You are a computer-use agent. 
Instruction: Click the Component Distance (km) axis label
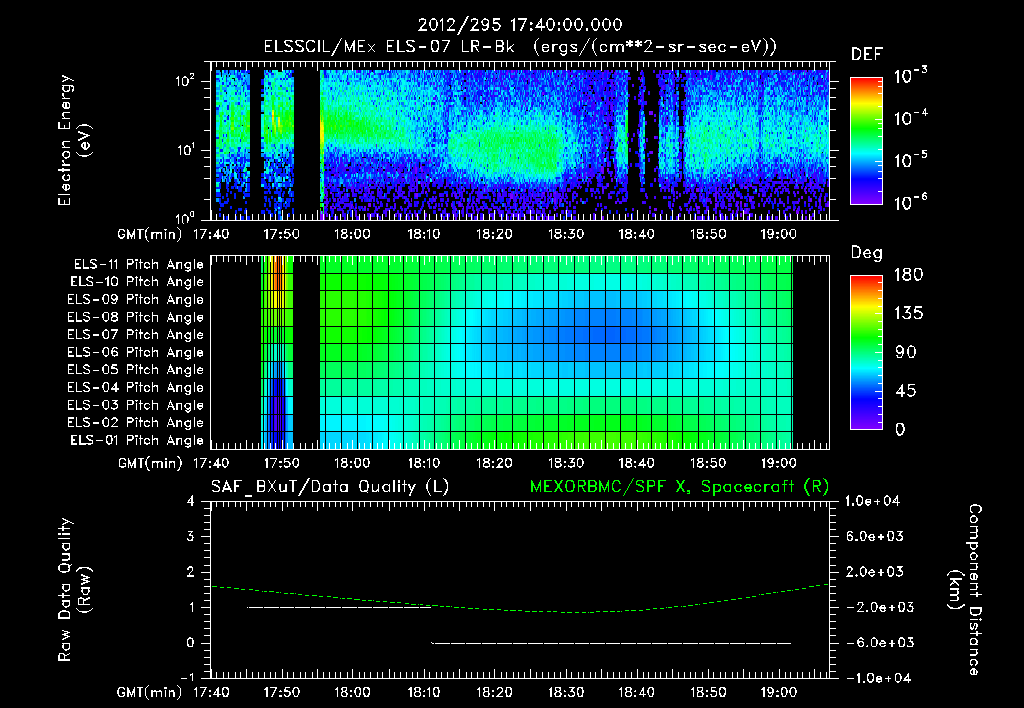(965, 590)
